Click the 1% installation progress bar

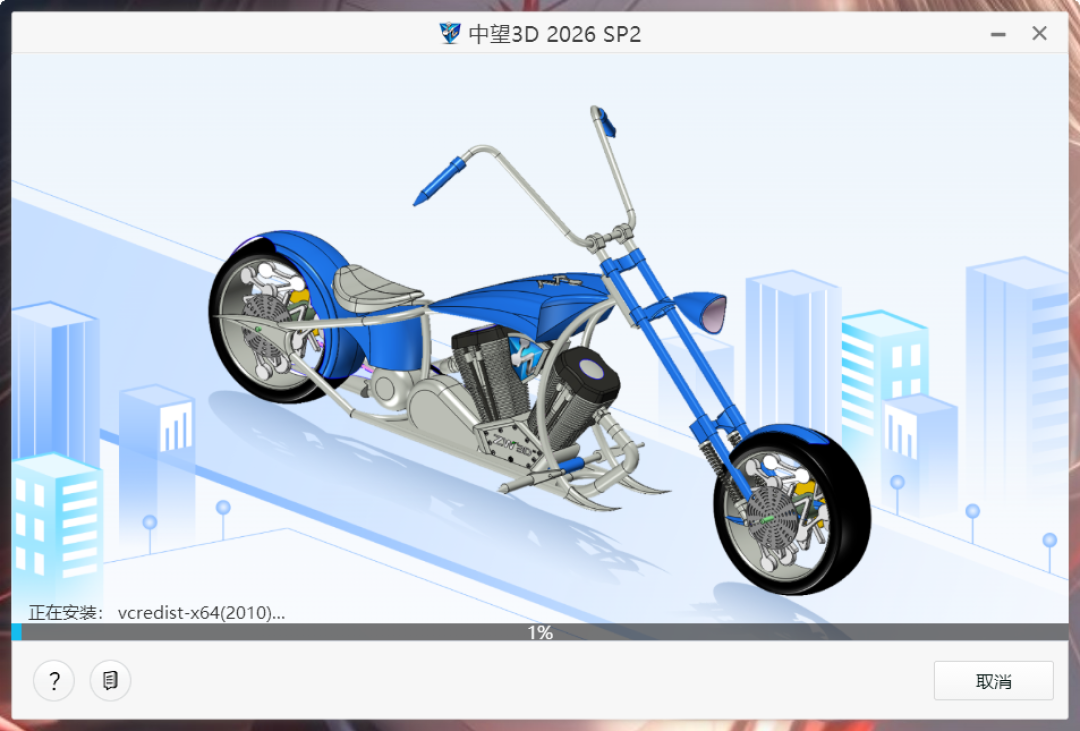[x=540, y=632]
